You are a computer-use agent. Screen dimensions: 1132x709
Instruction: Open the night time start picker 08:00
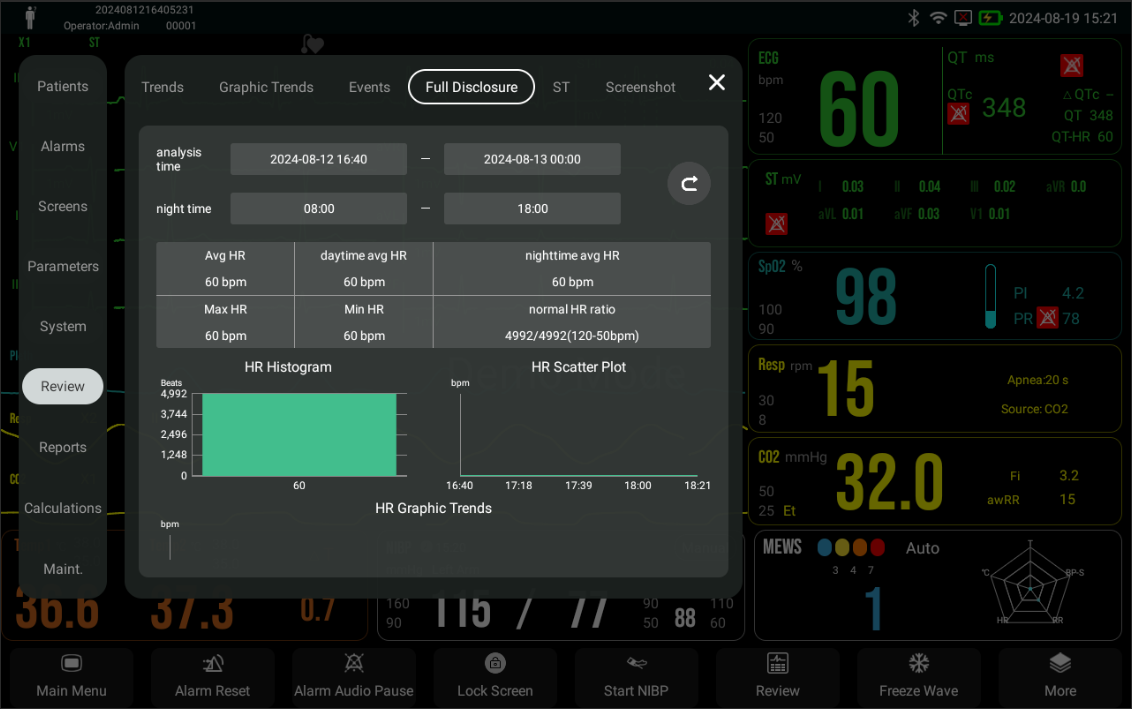[x=318, y=208]
